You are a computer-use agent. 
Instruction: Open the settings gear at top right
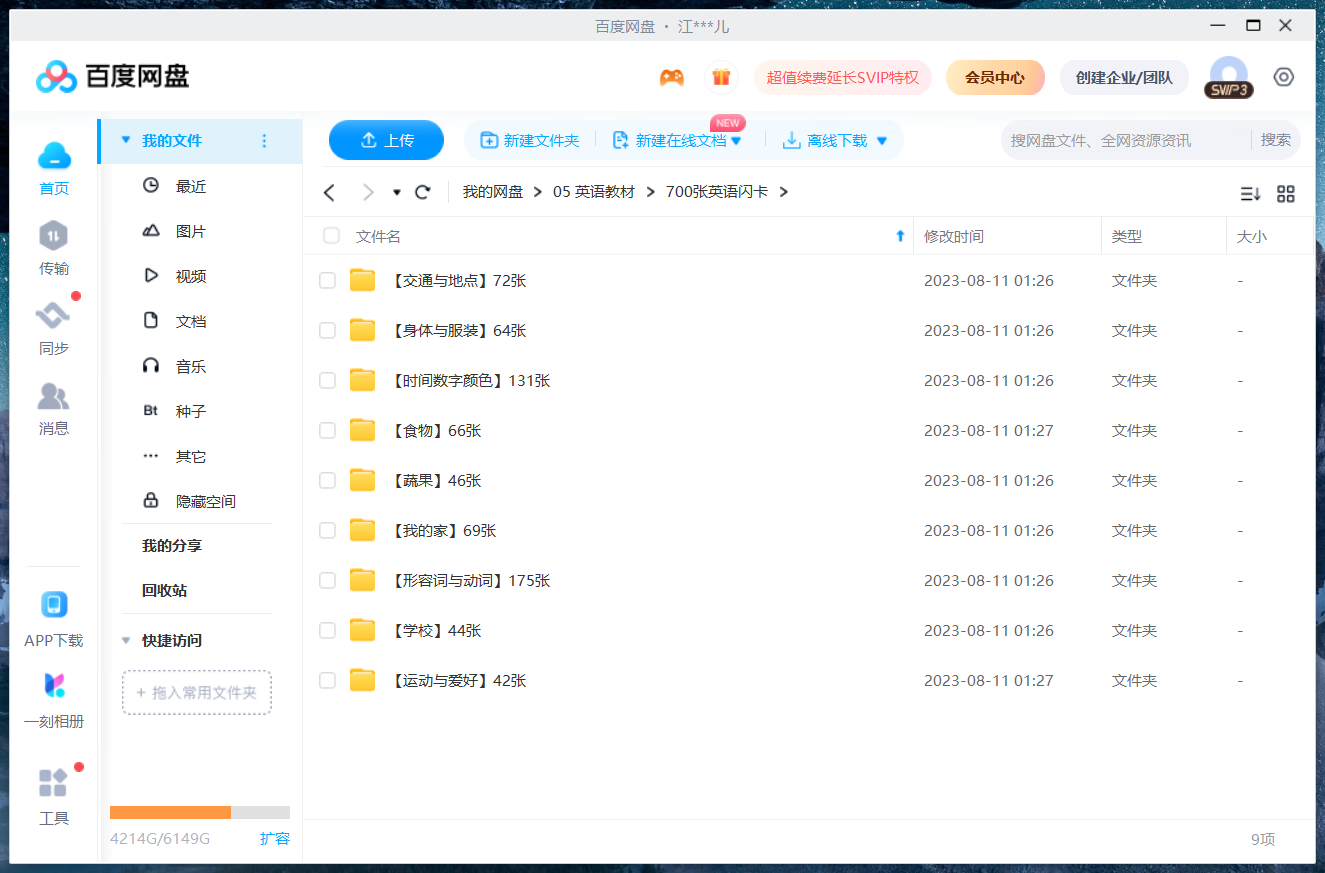tap(1284, 76)
